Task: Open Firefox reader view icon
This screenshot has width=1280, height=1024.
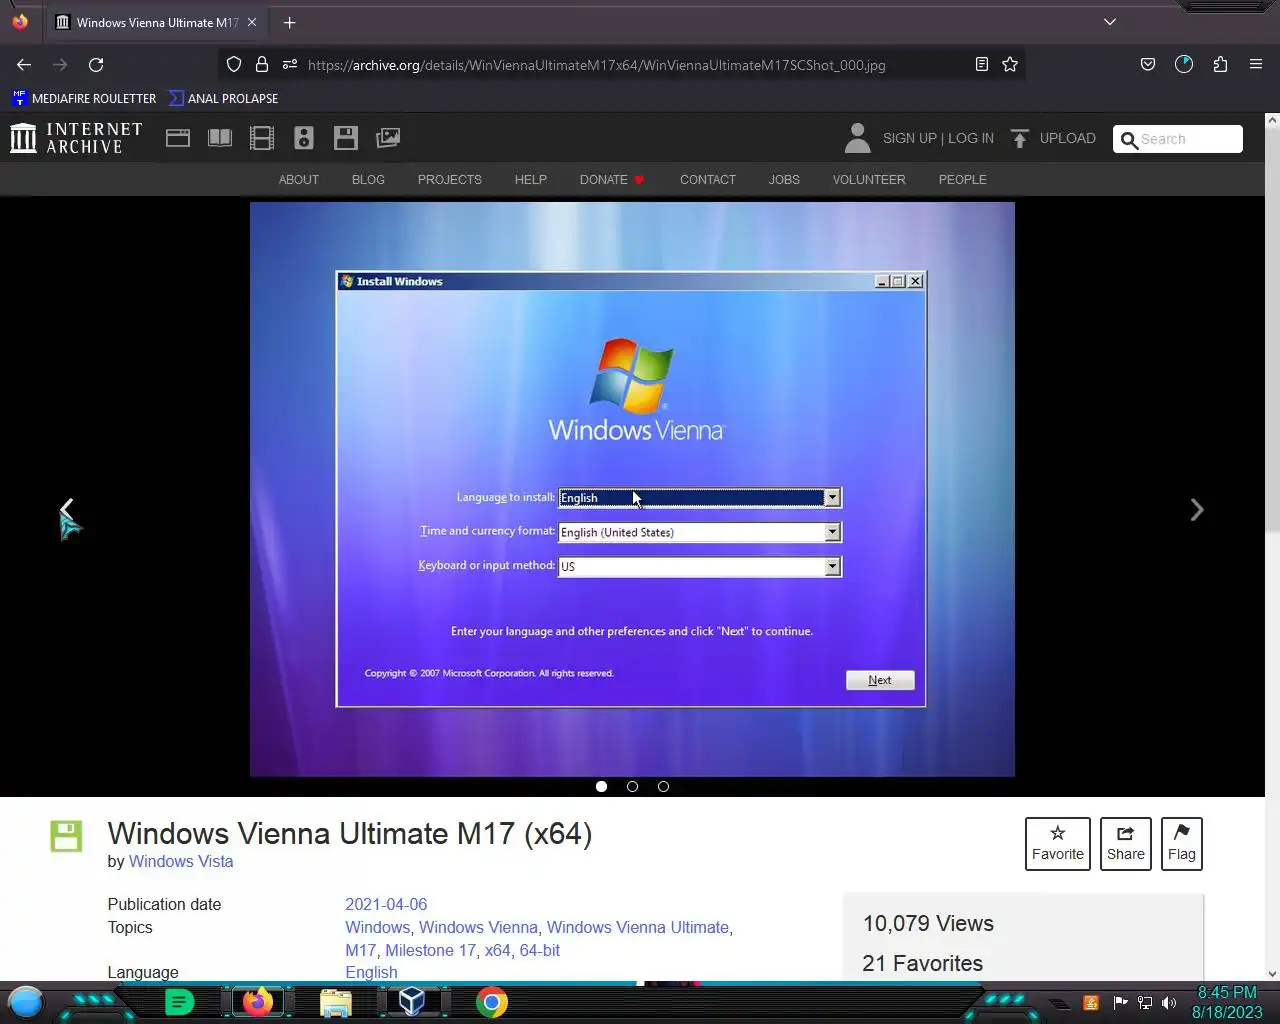Action: point(982,64)
